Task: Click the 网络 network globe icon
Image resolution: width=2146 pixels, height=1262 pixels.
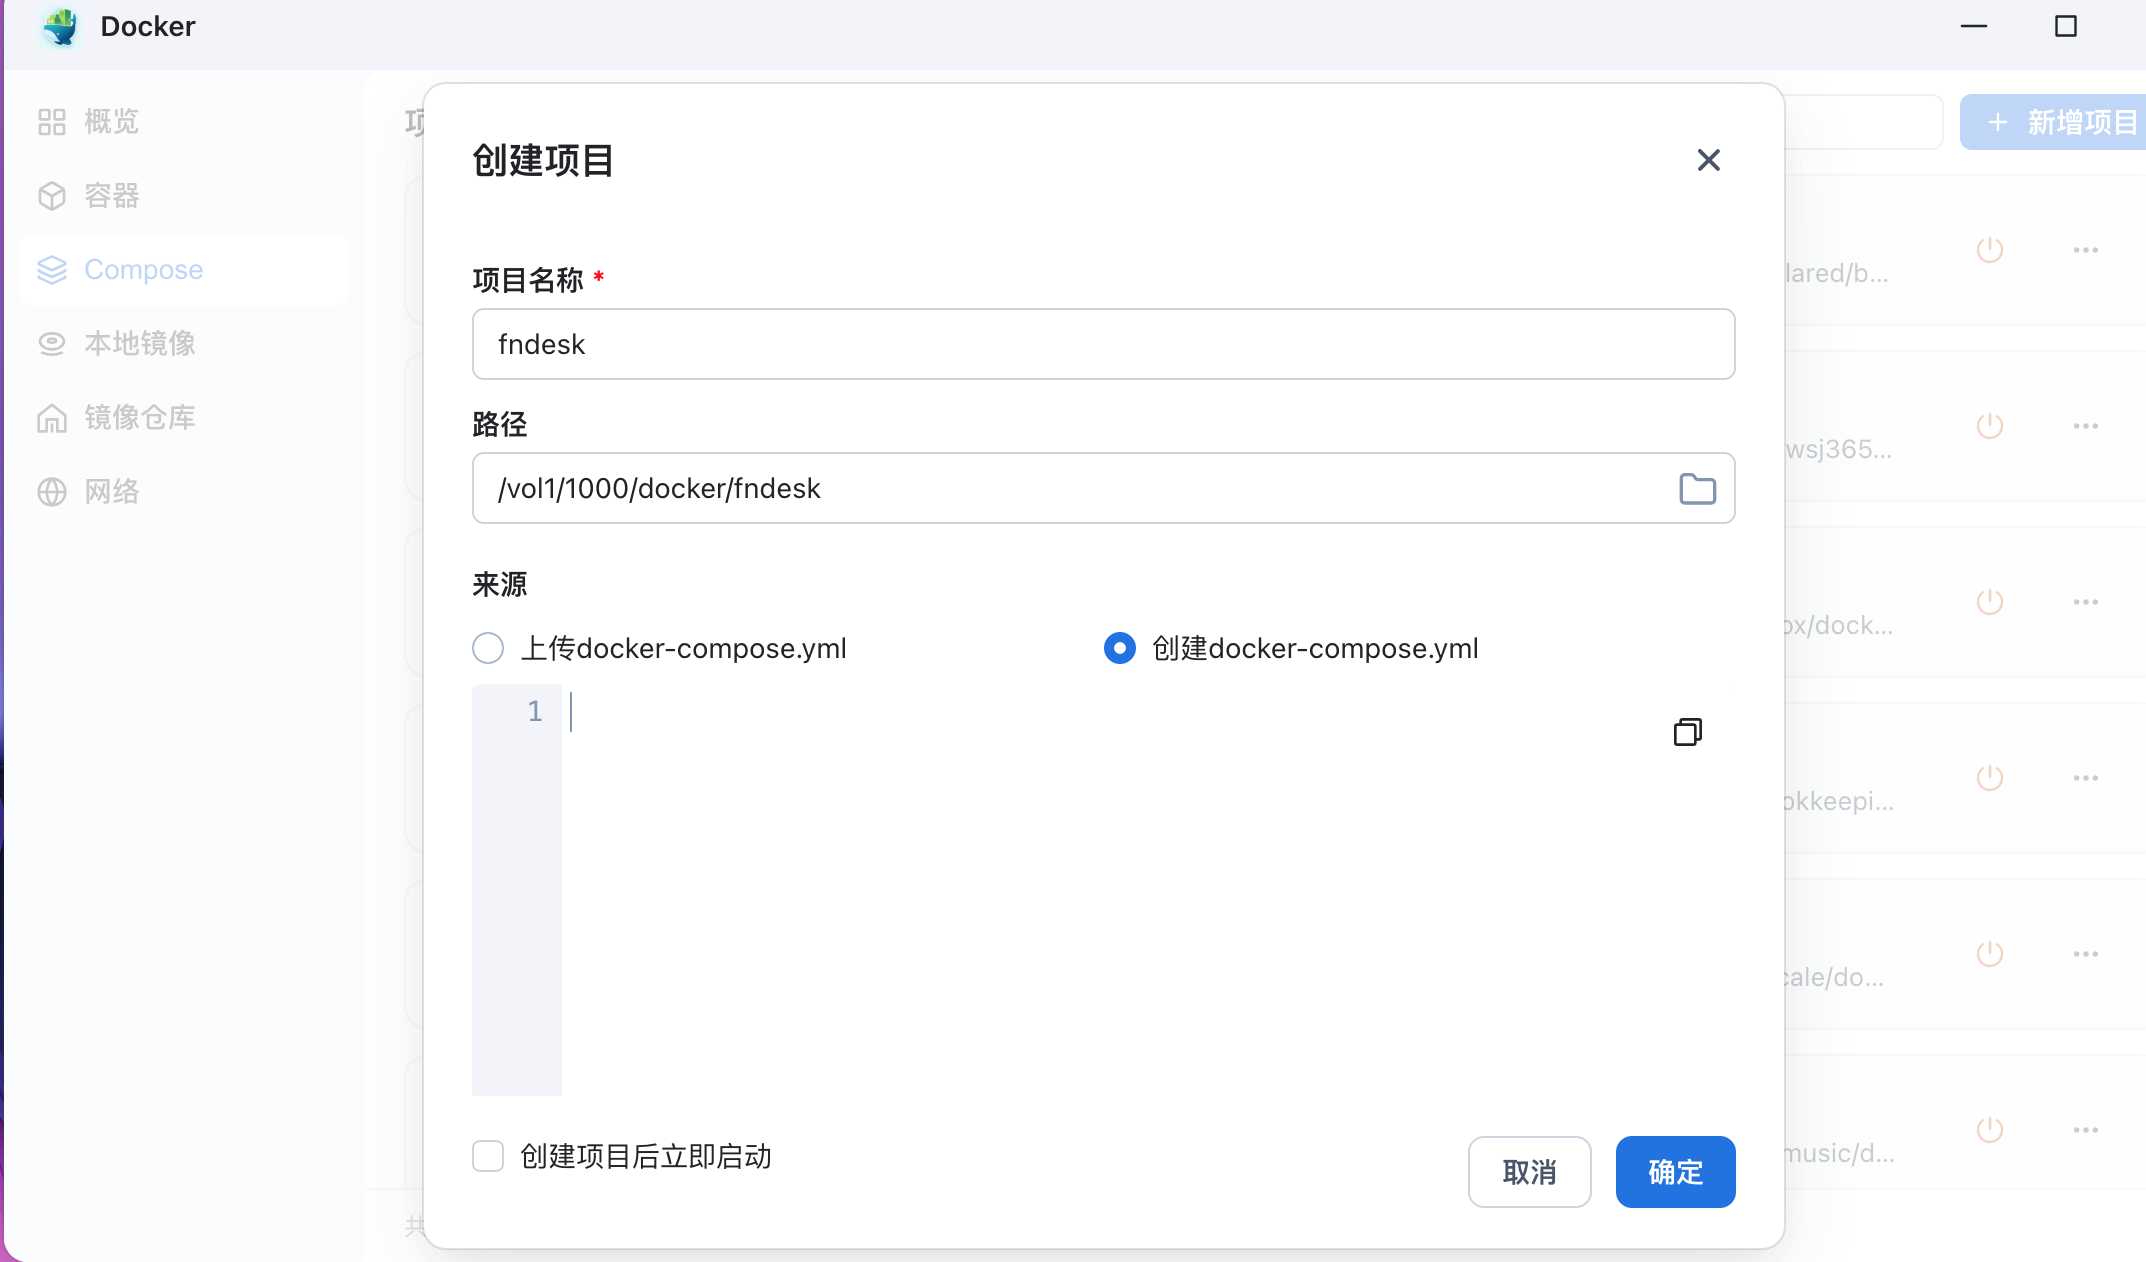Action: (52, 492)
